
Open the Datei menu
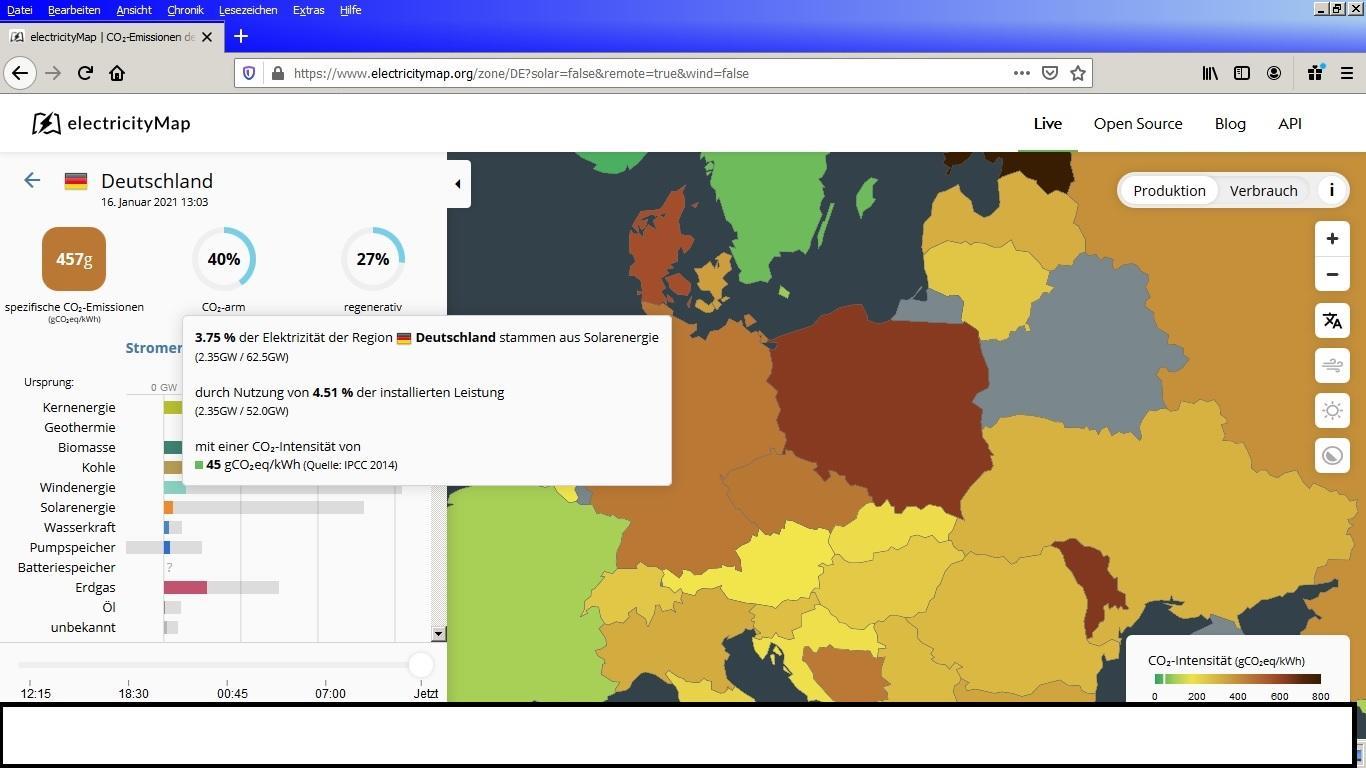pyautogui.click(x=19, y=10)
